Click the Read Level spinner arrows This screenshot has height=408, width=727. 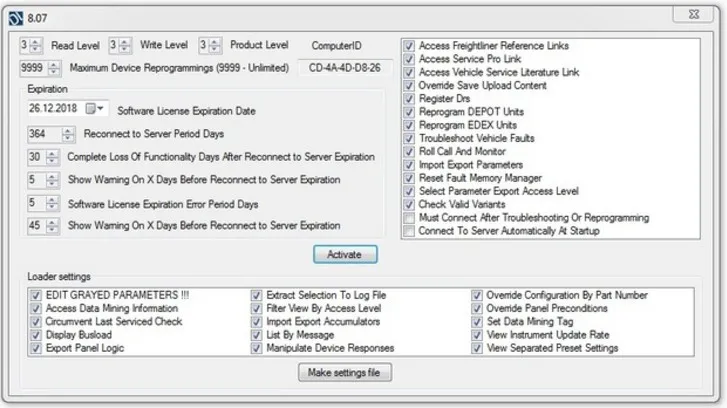[36, 45]
